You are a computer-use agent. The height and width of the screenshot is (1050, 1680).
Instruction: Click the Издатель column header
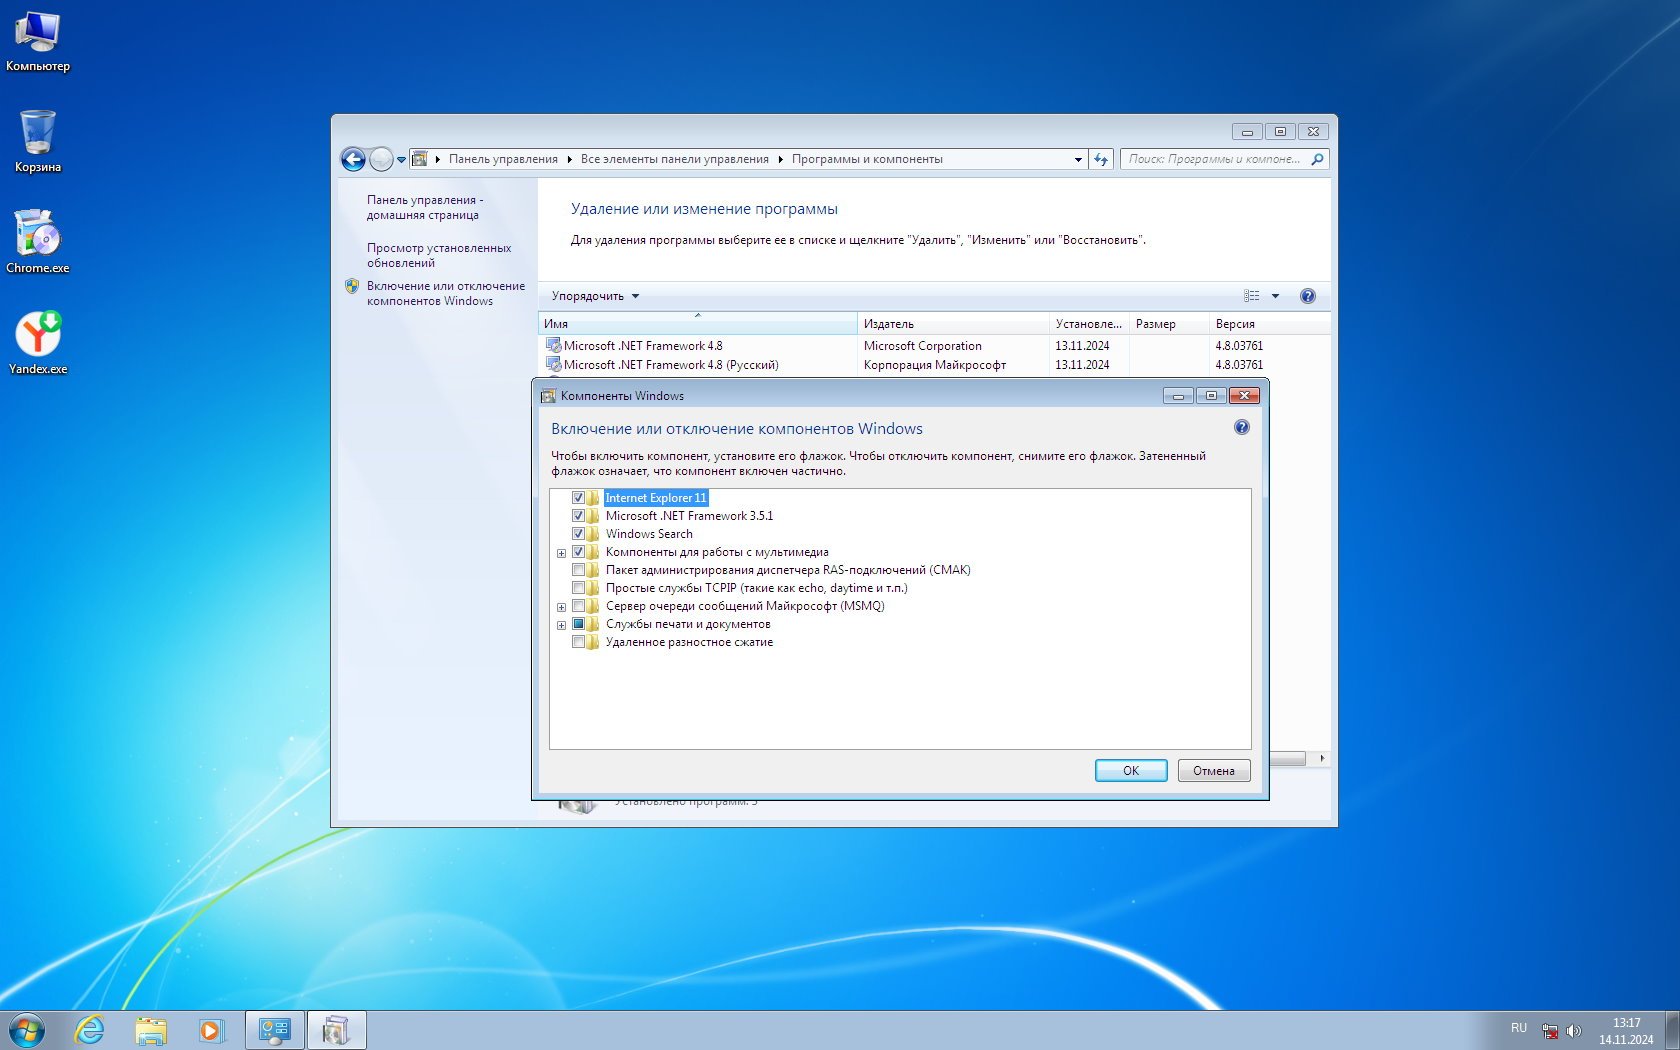pyautogui.click(x=951, y=324)
